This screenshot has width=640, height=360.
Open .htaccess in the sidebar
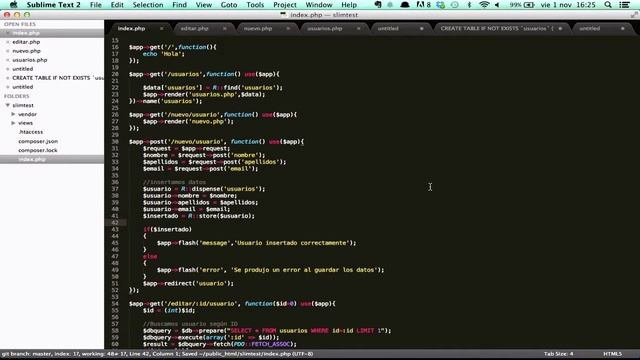[31, 132]
